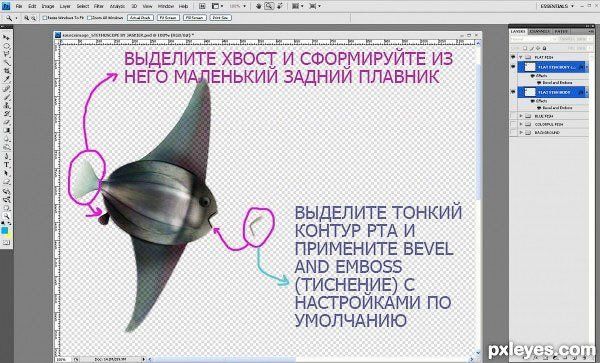Choose the zoom out magnifier option

(33, 18)
